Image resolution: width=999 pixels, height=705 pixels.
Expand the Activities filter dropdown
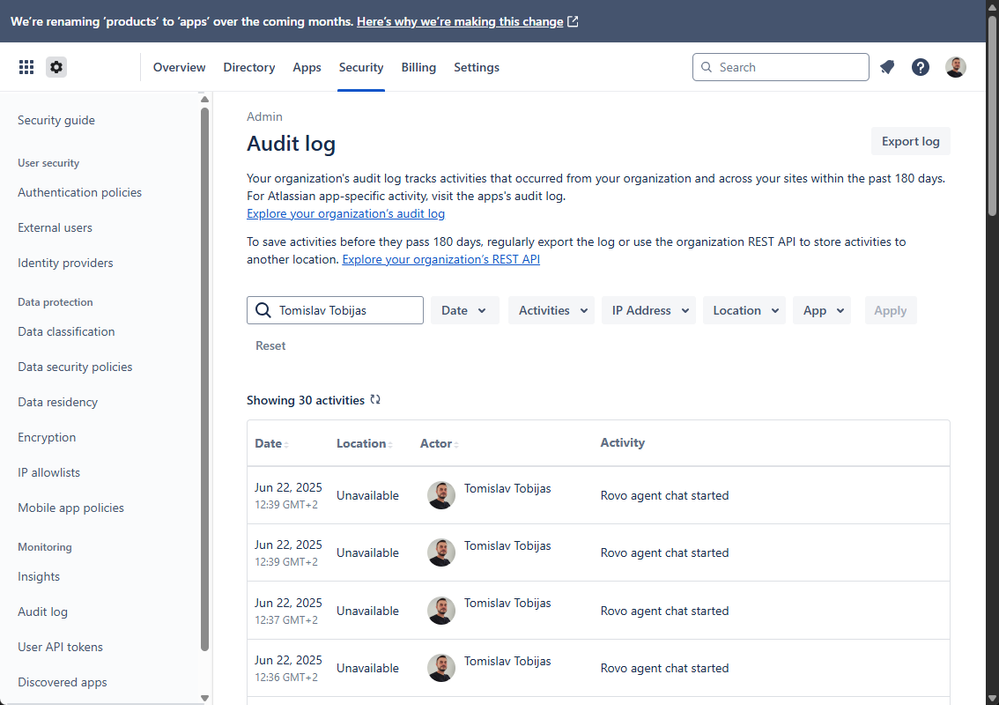point(551,310)
